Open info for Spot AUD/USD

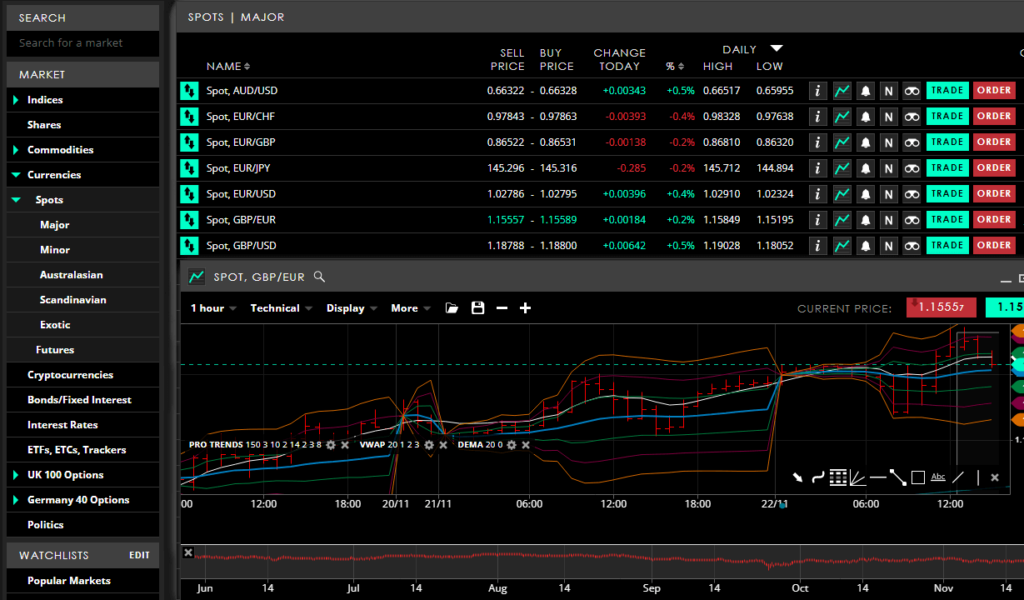point(817,91)
